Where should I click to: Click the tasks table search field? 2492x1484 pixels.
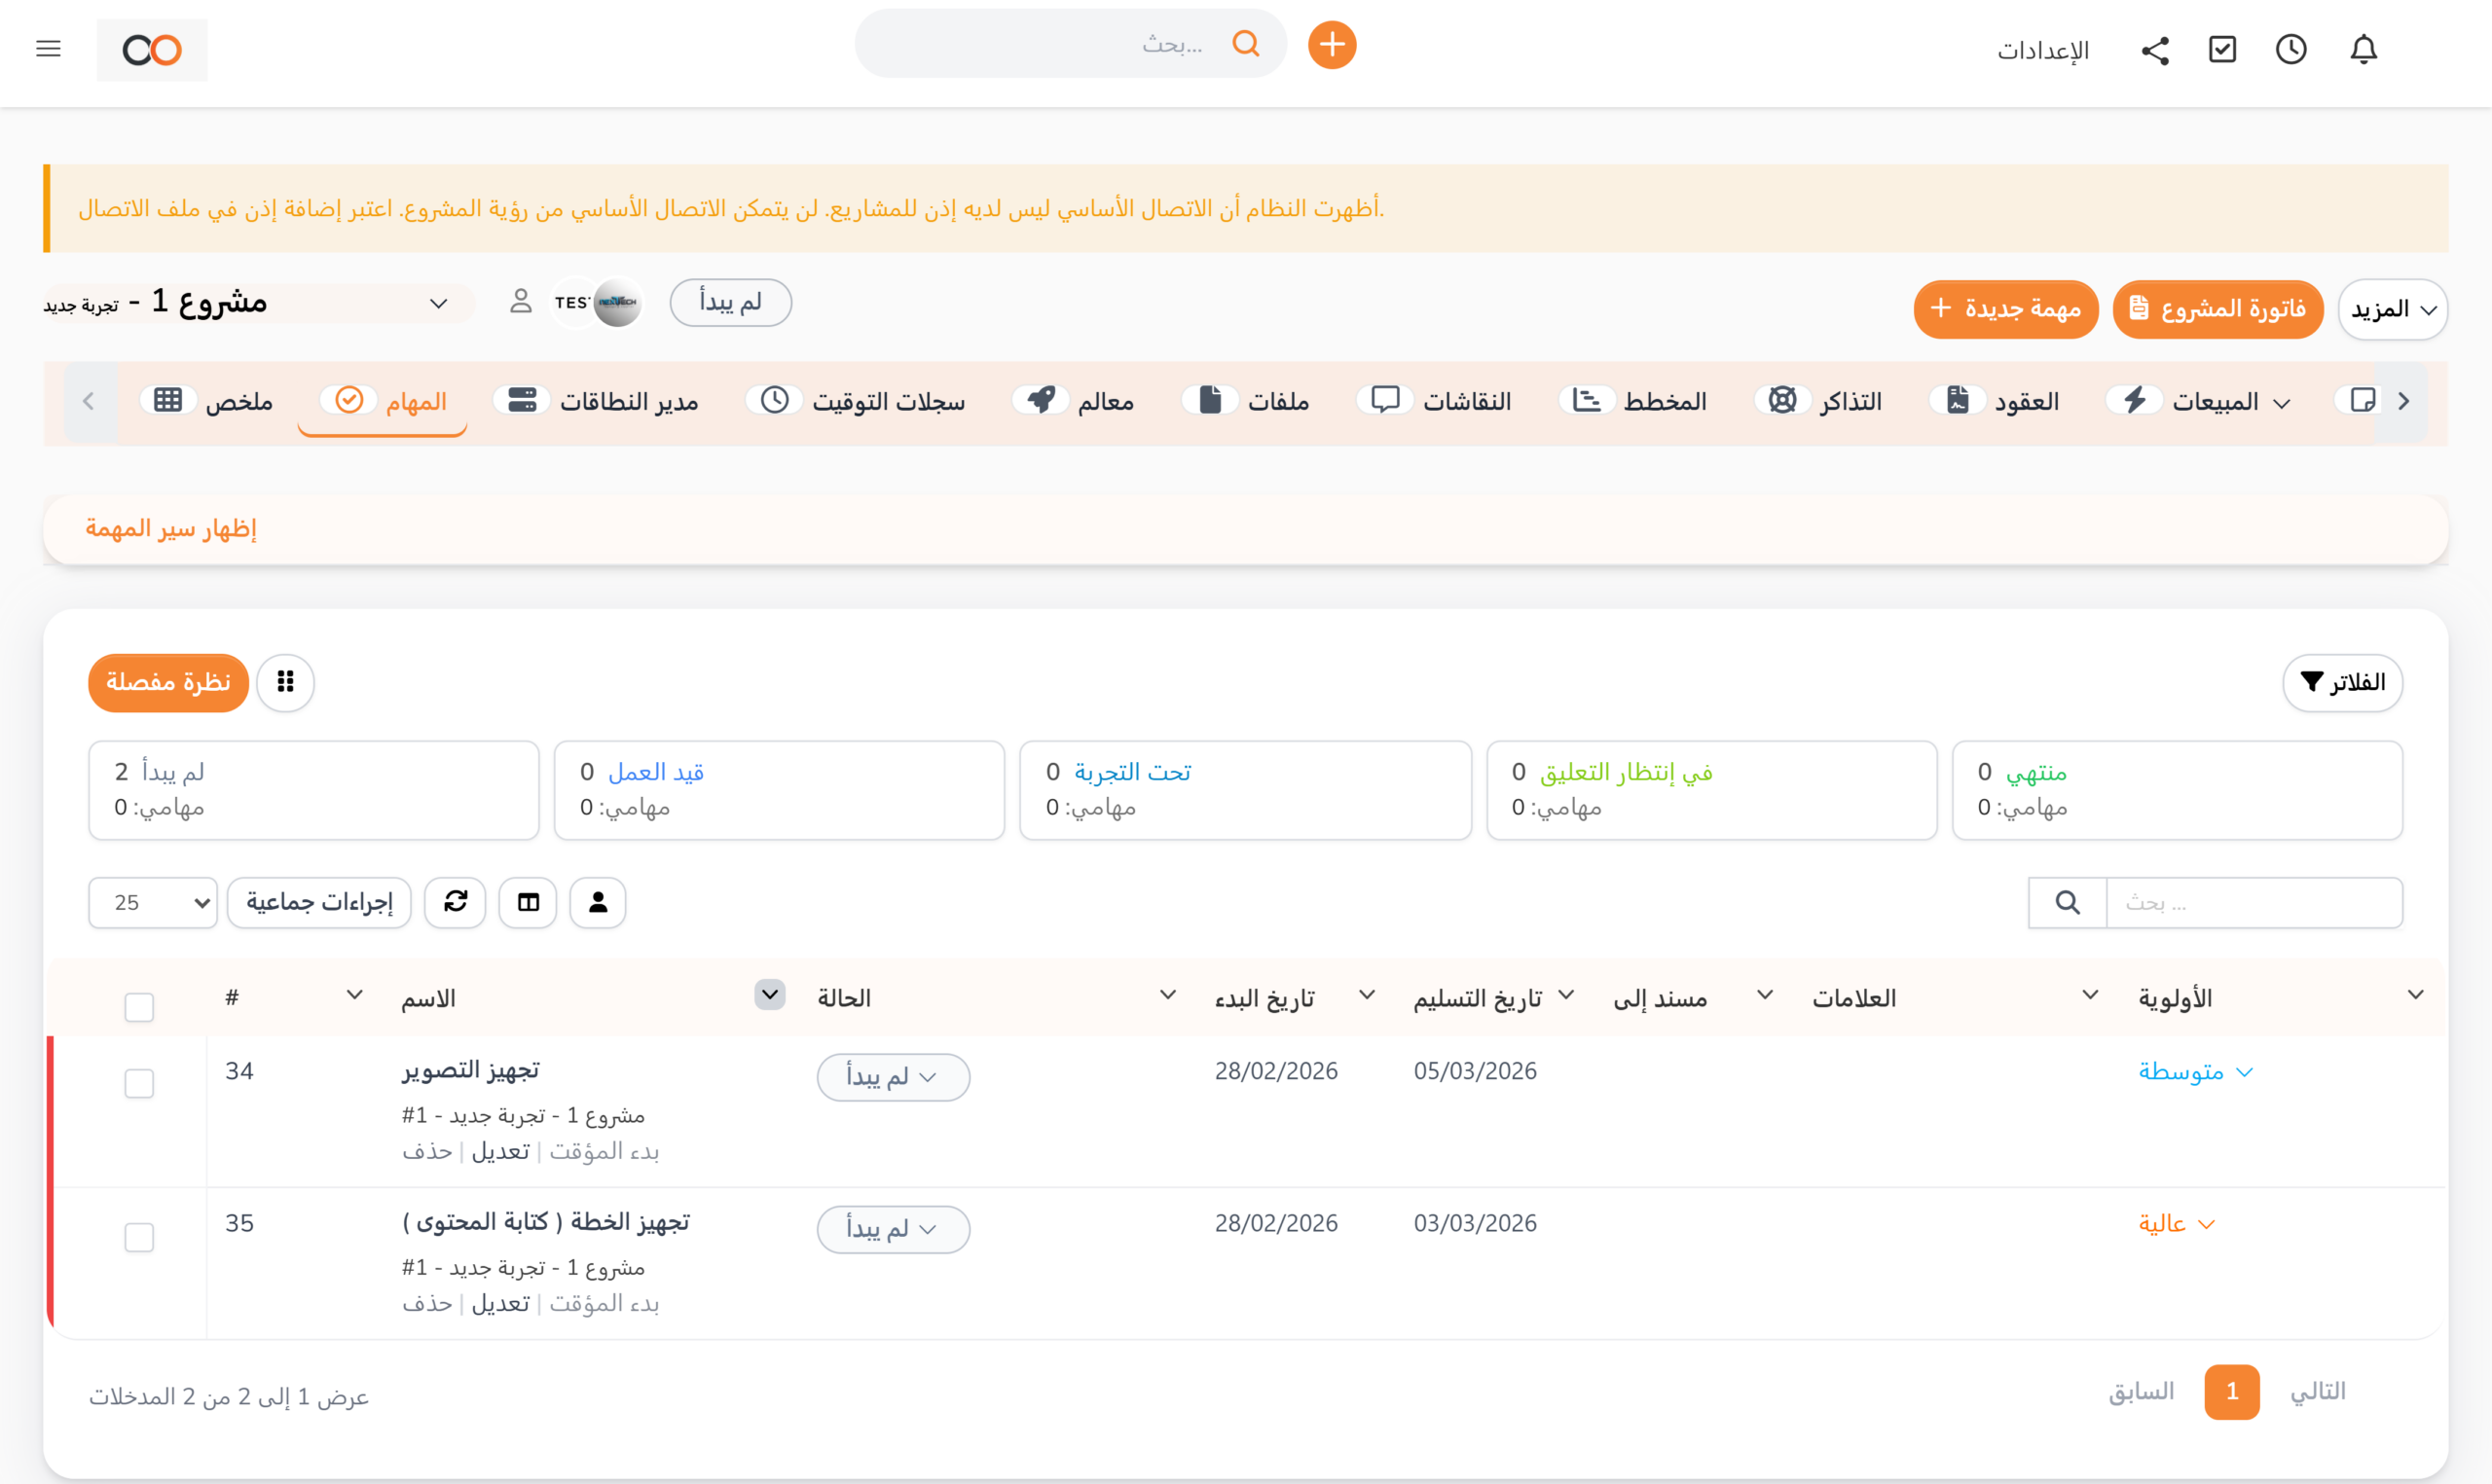tap(2253, 902)
